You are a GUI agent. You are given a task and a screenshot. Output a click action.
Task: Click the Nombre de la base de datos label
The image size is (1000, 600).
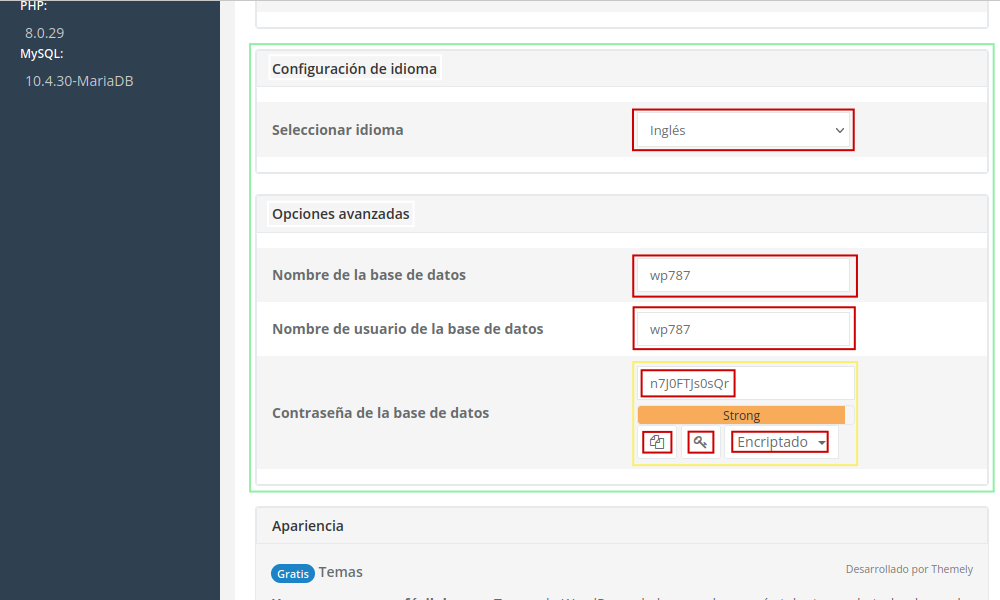tap(368, 275)
